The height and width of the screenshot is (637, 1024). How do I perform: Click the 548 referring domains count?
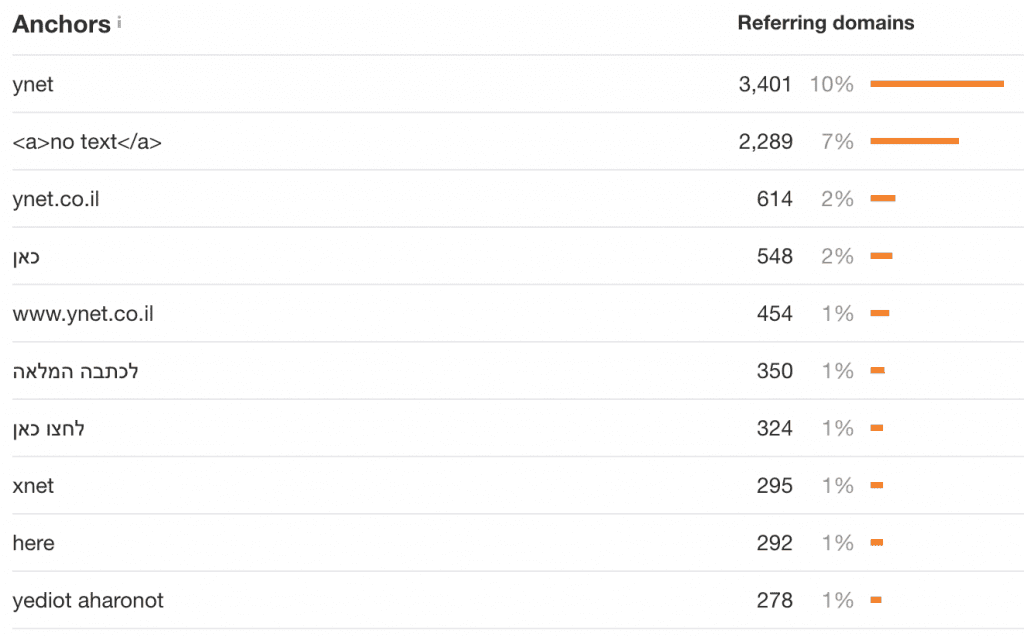774,257
